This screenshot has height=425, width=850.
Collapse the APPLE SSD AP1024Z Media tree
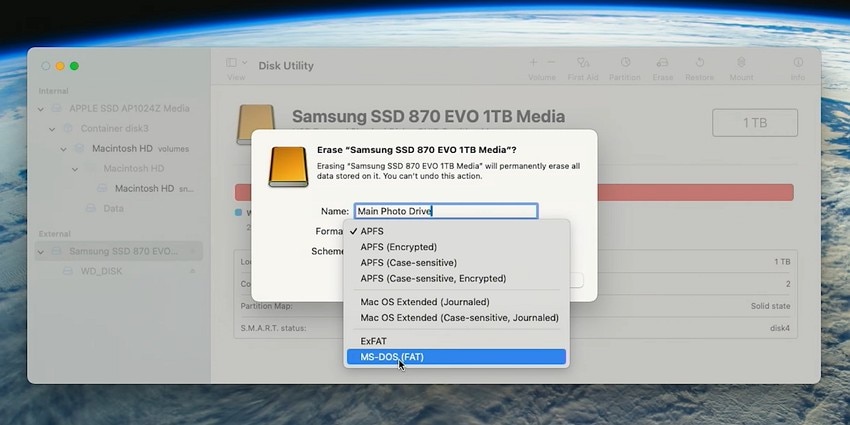coord(41,109)
